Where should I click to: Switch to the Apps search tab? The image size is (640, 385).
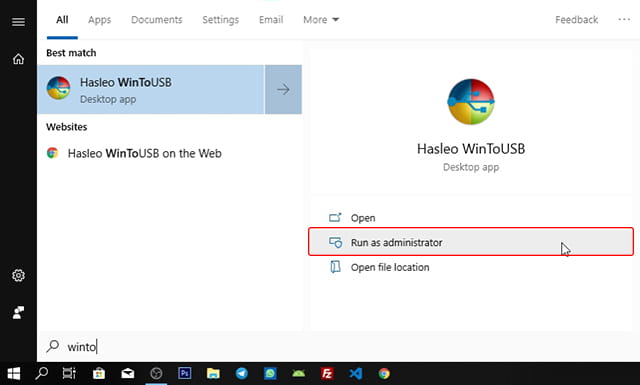(x=100, y=20)
